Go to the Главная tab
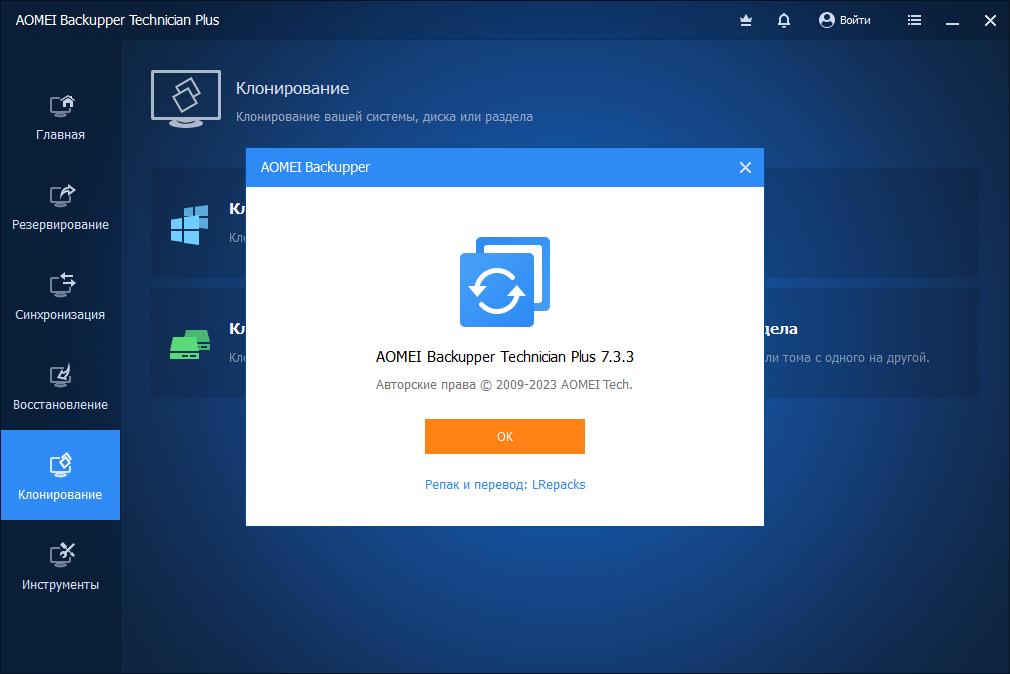This screenshot has height=674, width=1010. pos(60,117)
